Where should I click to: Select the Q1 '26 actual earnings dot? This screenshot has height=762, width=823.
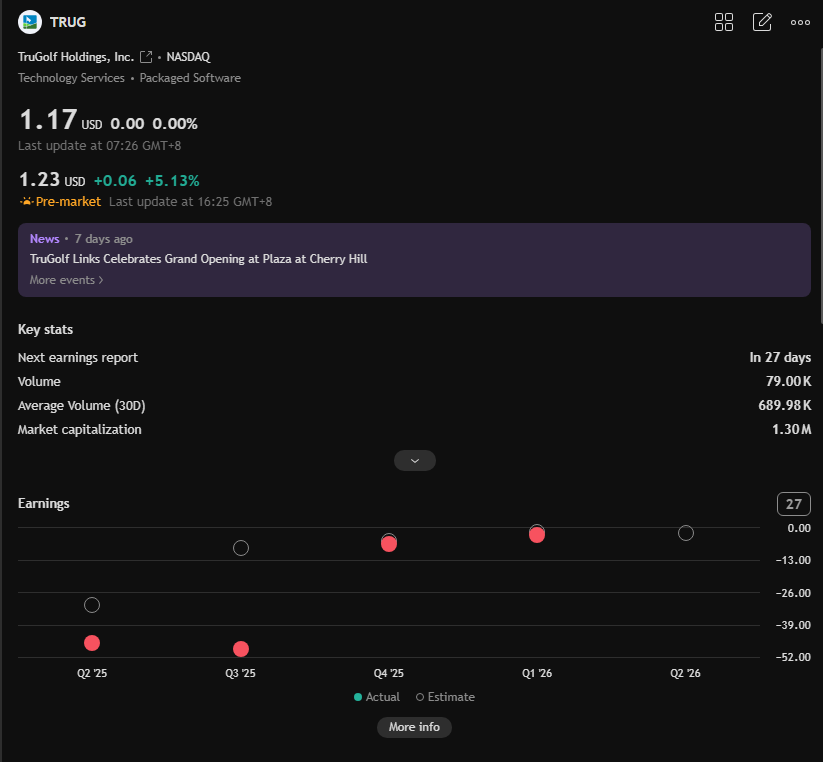pos(537,535)
